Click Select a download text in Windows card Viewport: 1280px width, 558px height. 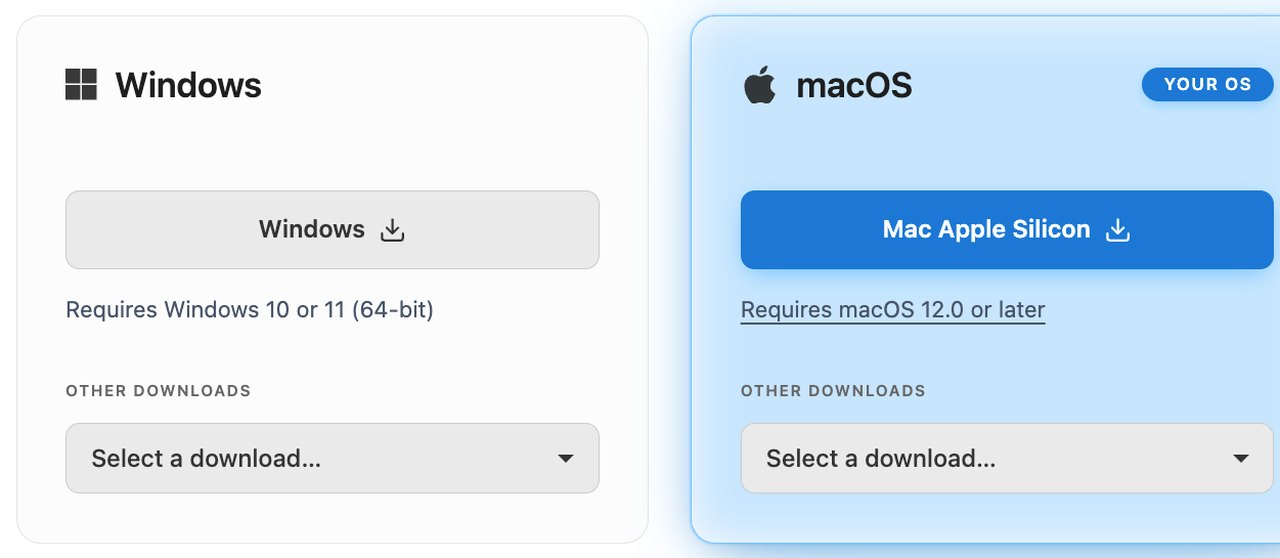point(206,458)
